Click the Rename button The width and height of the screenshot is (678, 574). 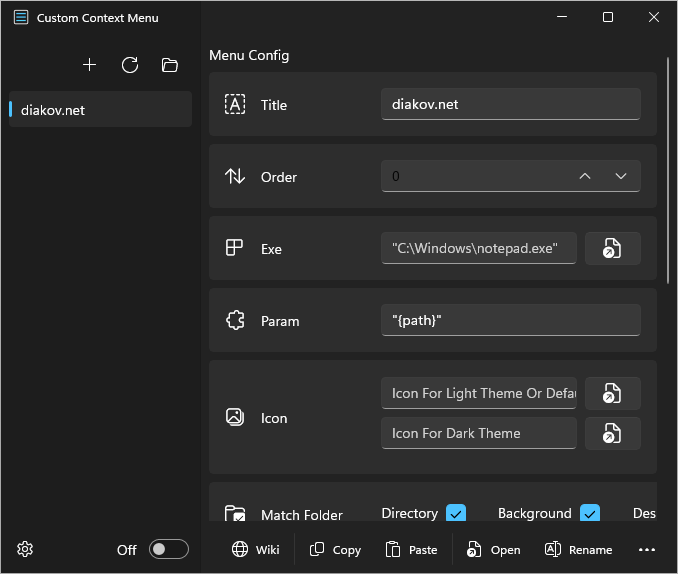click(578, 549)
